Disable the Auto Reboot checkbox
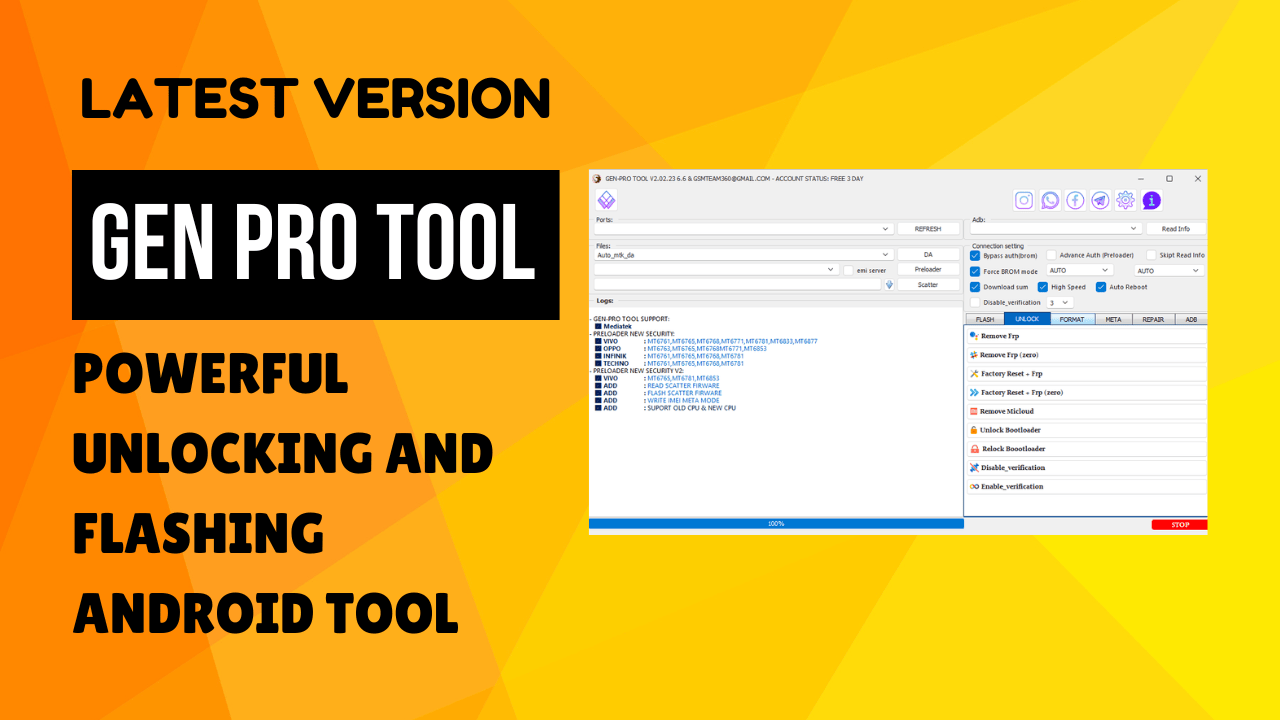 (1101, 287)
